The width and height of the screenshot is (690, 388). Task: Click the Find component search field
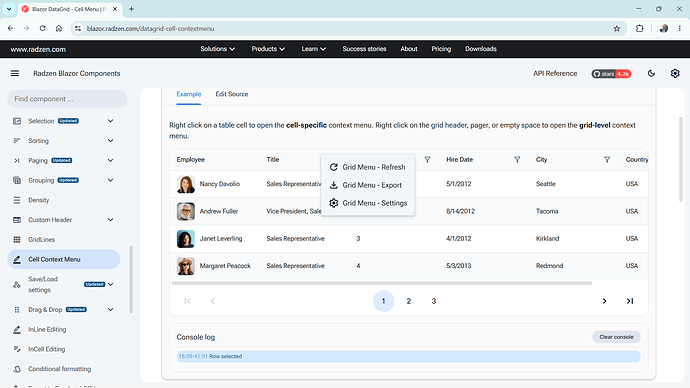(x=67, y=99)
